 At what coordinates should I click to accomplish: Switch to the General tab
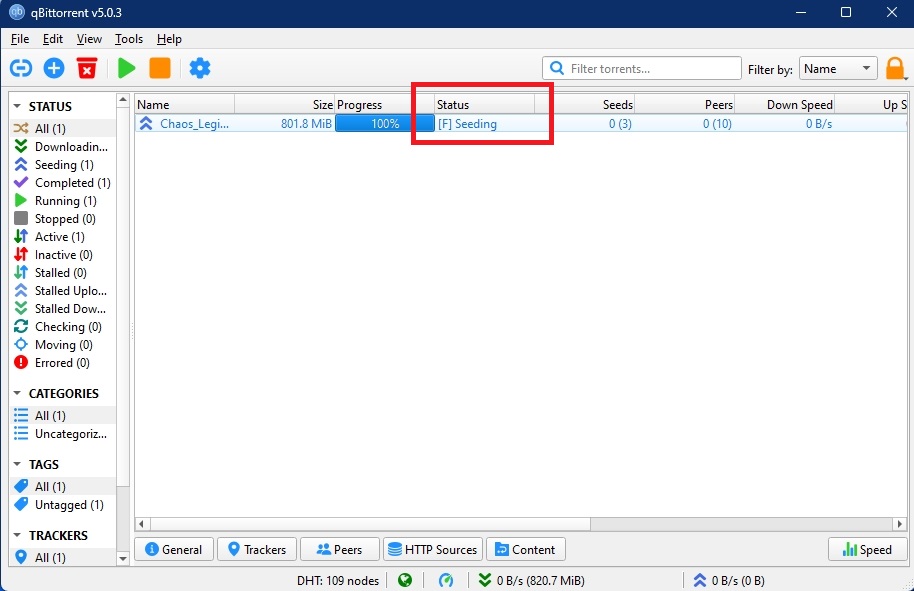pyautogui.click(x=174, y=549)
